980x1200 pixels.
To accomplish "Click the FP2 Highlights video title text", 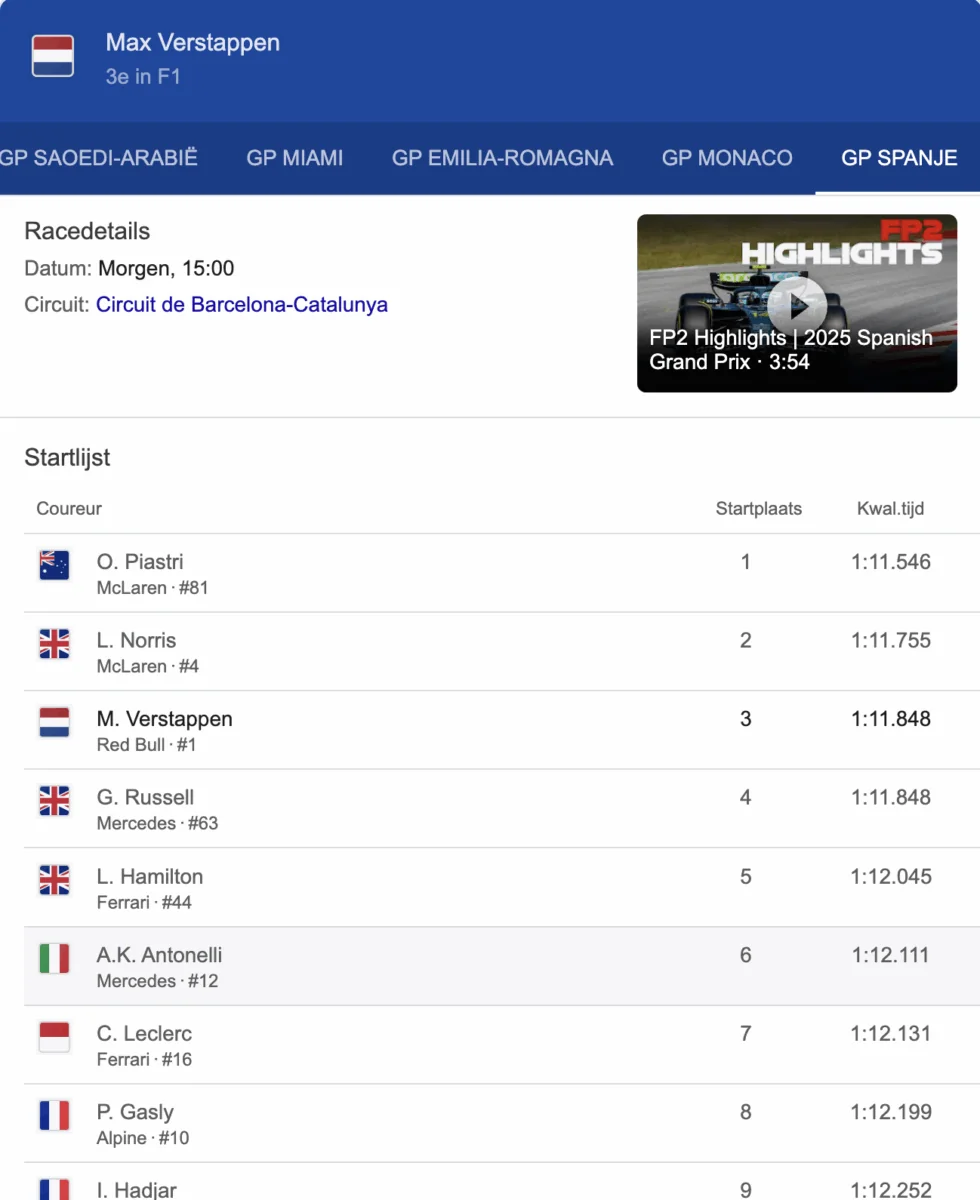I will coord(790,350).
